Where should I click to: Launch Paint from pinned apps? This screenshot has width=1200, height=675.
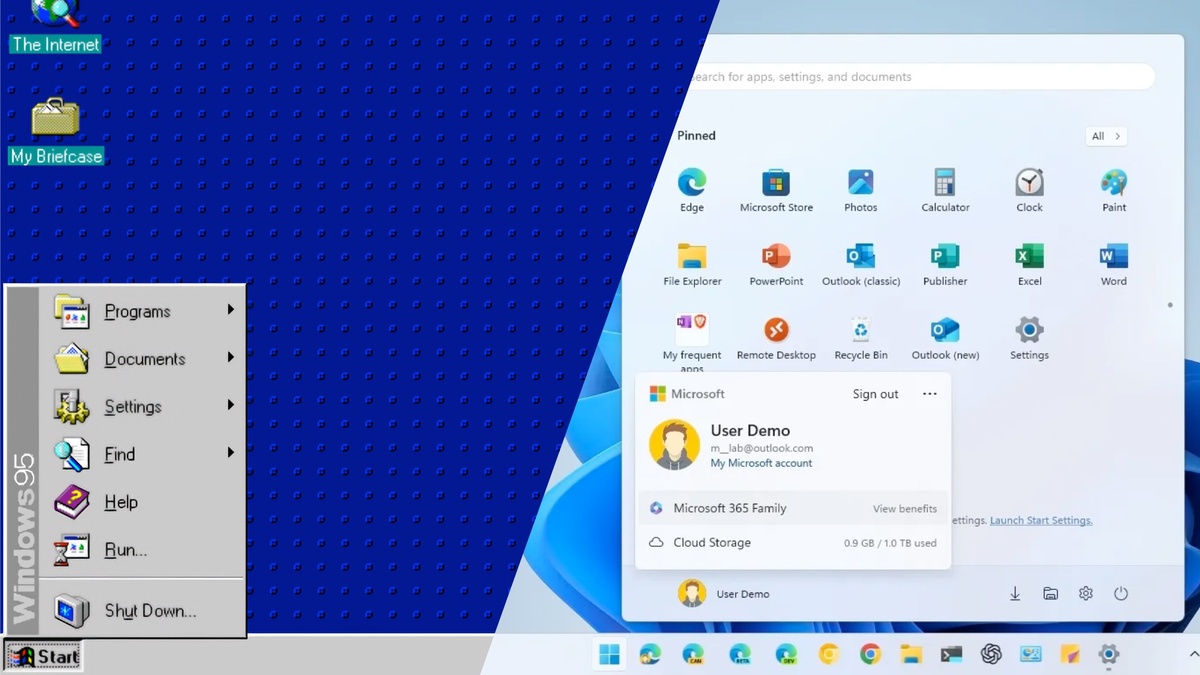tap(1114, 190)
